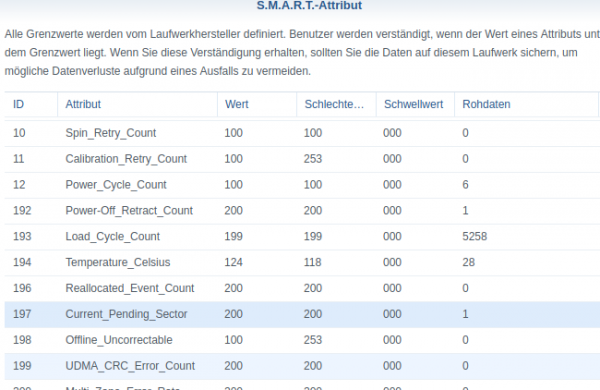Click the S.M.A.R.T.-Attribut title
Viewport: 600px width, 390px height.
pyautogui.click(x=309, y=5)
